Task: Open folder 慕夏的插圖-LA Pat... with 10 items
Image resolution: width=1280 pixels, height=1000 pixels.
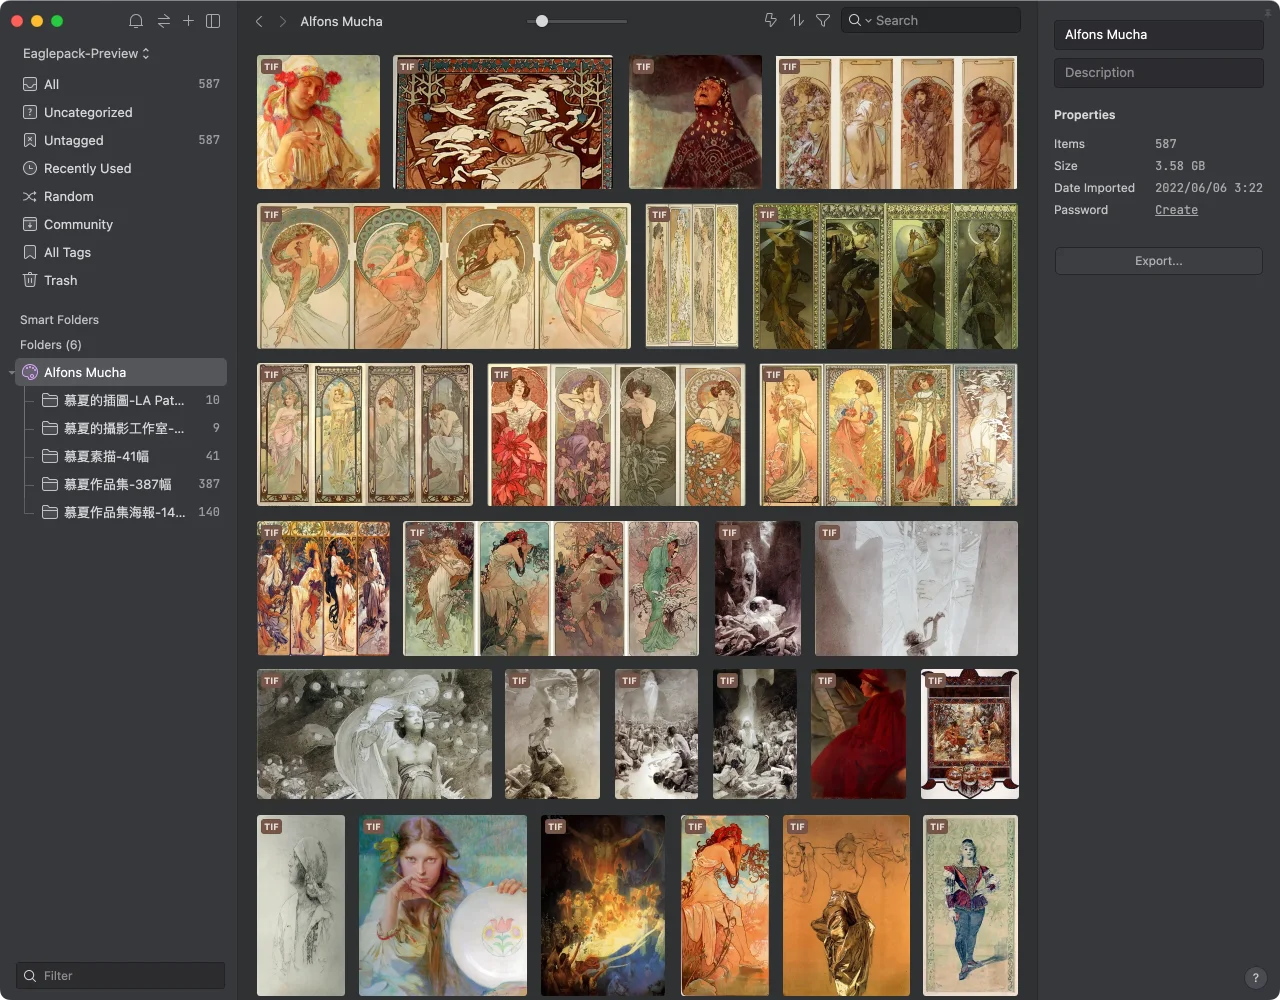Action: tap(128, 400)
